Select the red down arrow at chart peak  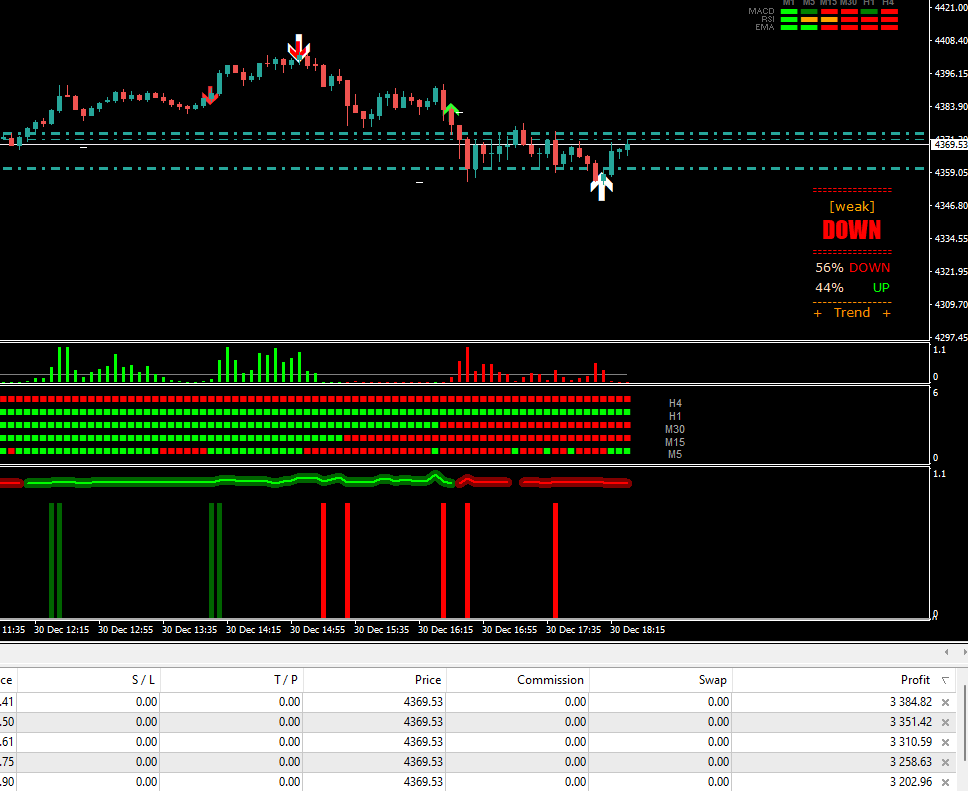pyautogui.click(x=298, y=48)
